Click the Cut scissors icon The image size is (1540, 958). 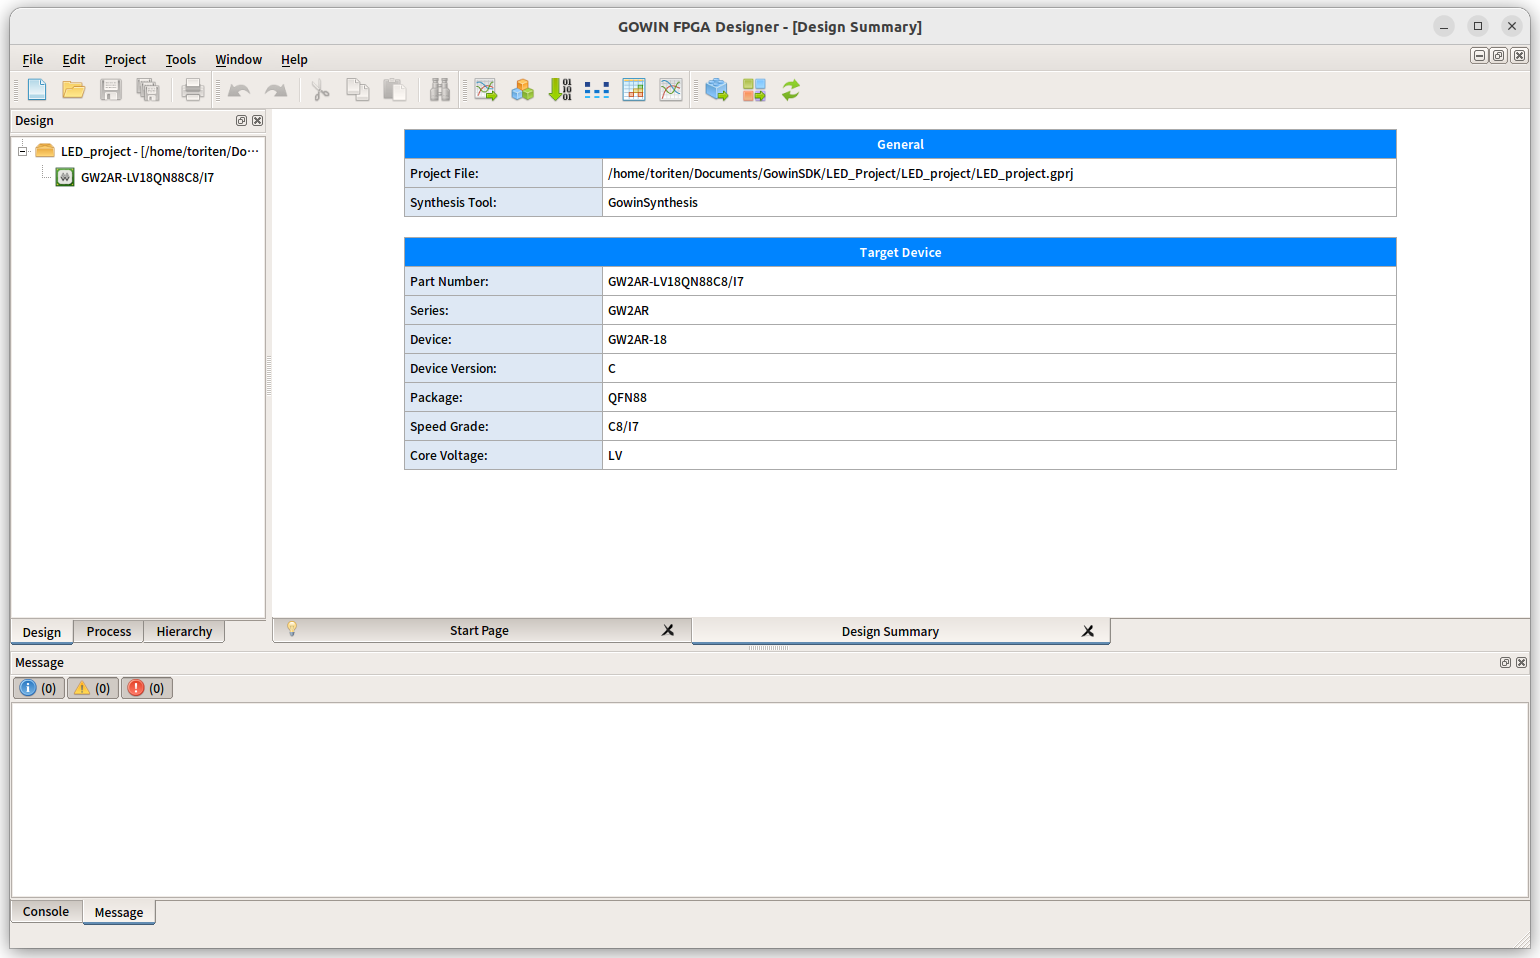click(320, 90)
